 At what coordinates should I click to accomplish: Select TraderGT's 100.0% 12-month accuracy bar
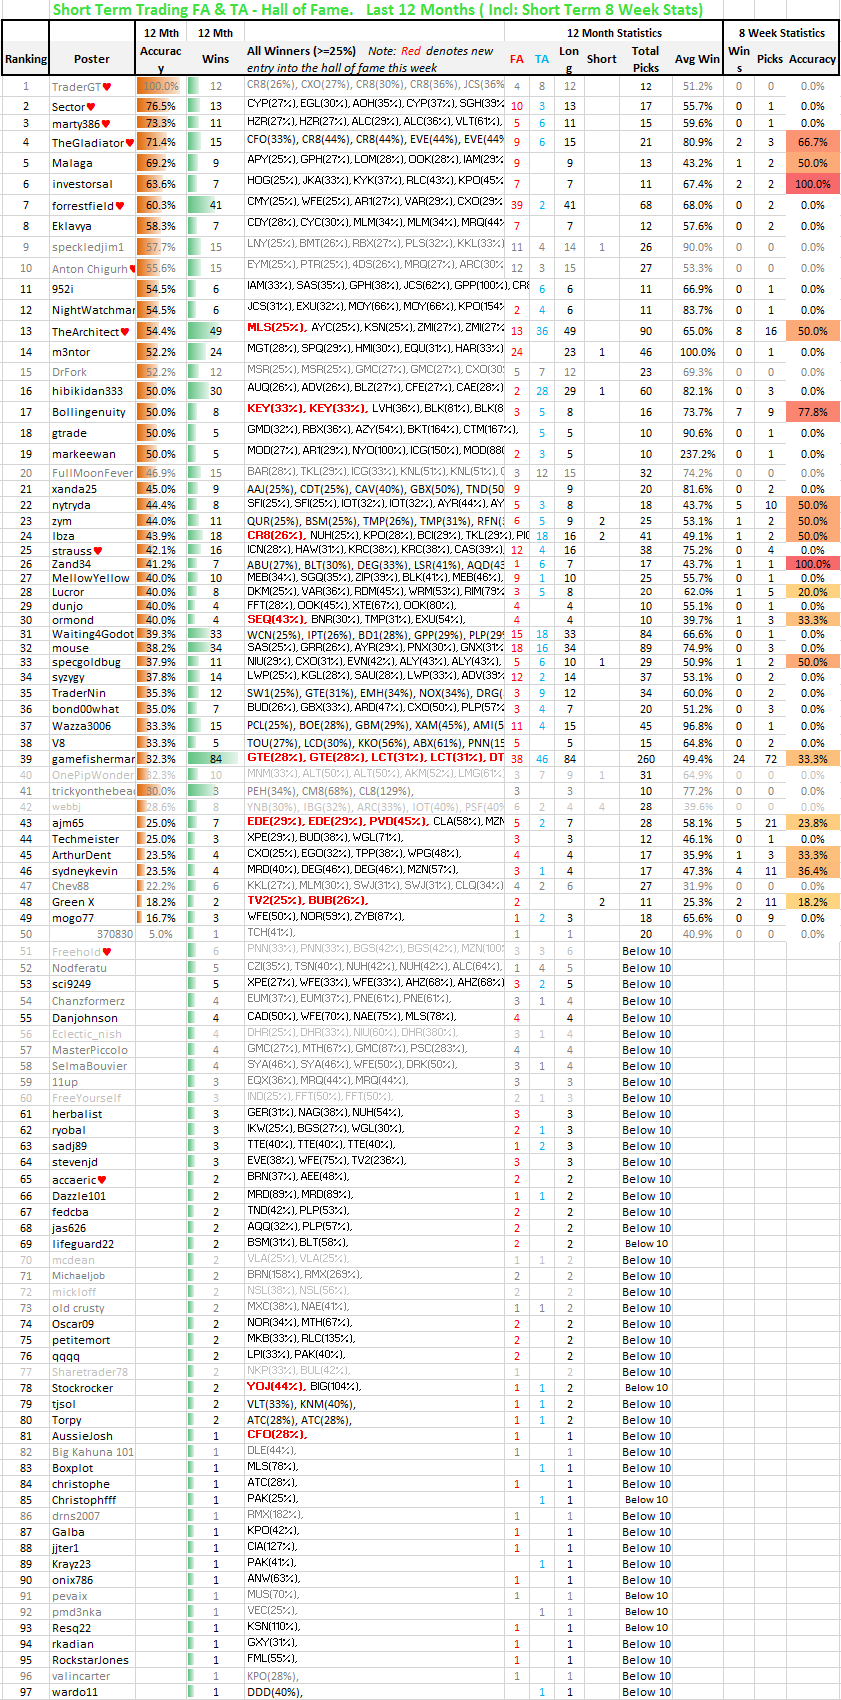coord(159,87)
